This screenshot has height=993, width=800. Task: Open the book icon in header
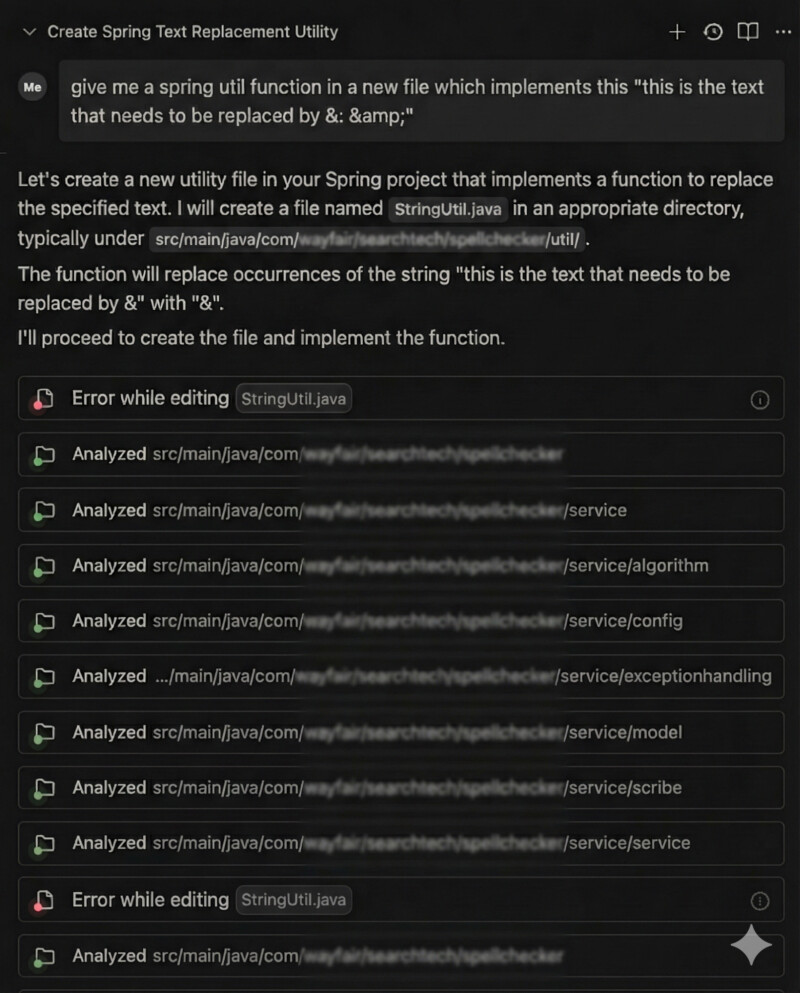748,32
